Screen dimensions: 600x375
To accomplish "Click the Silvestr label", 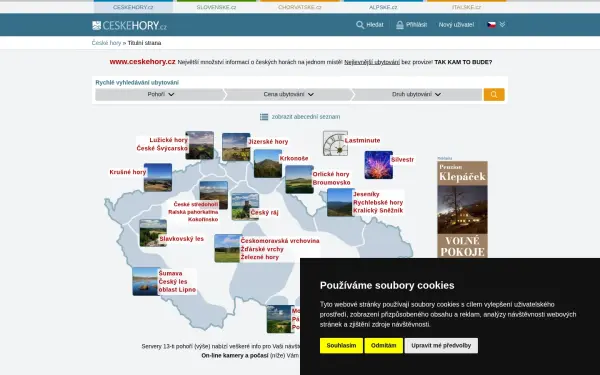I will coord(402,160).
